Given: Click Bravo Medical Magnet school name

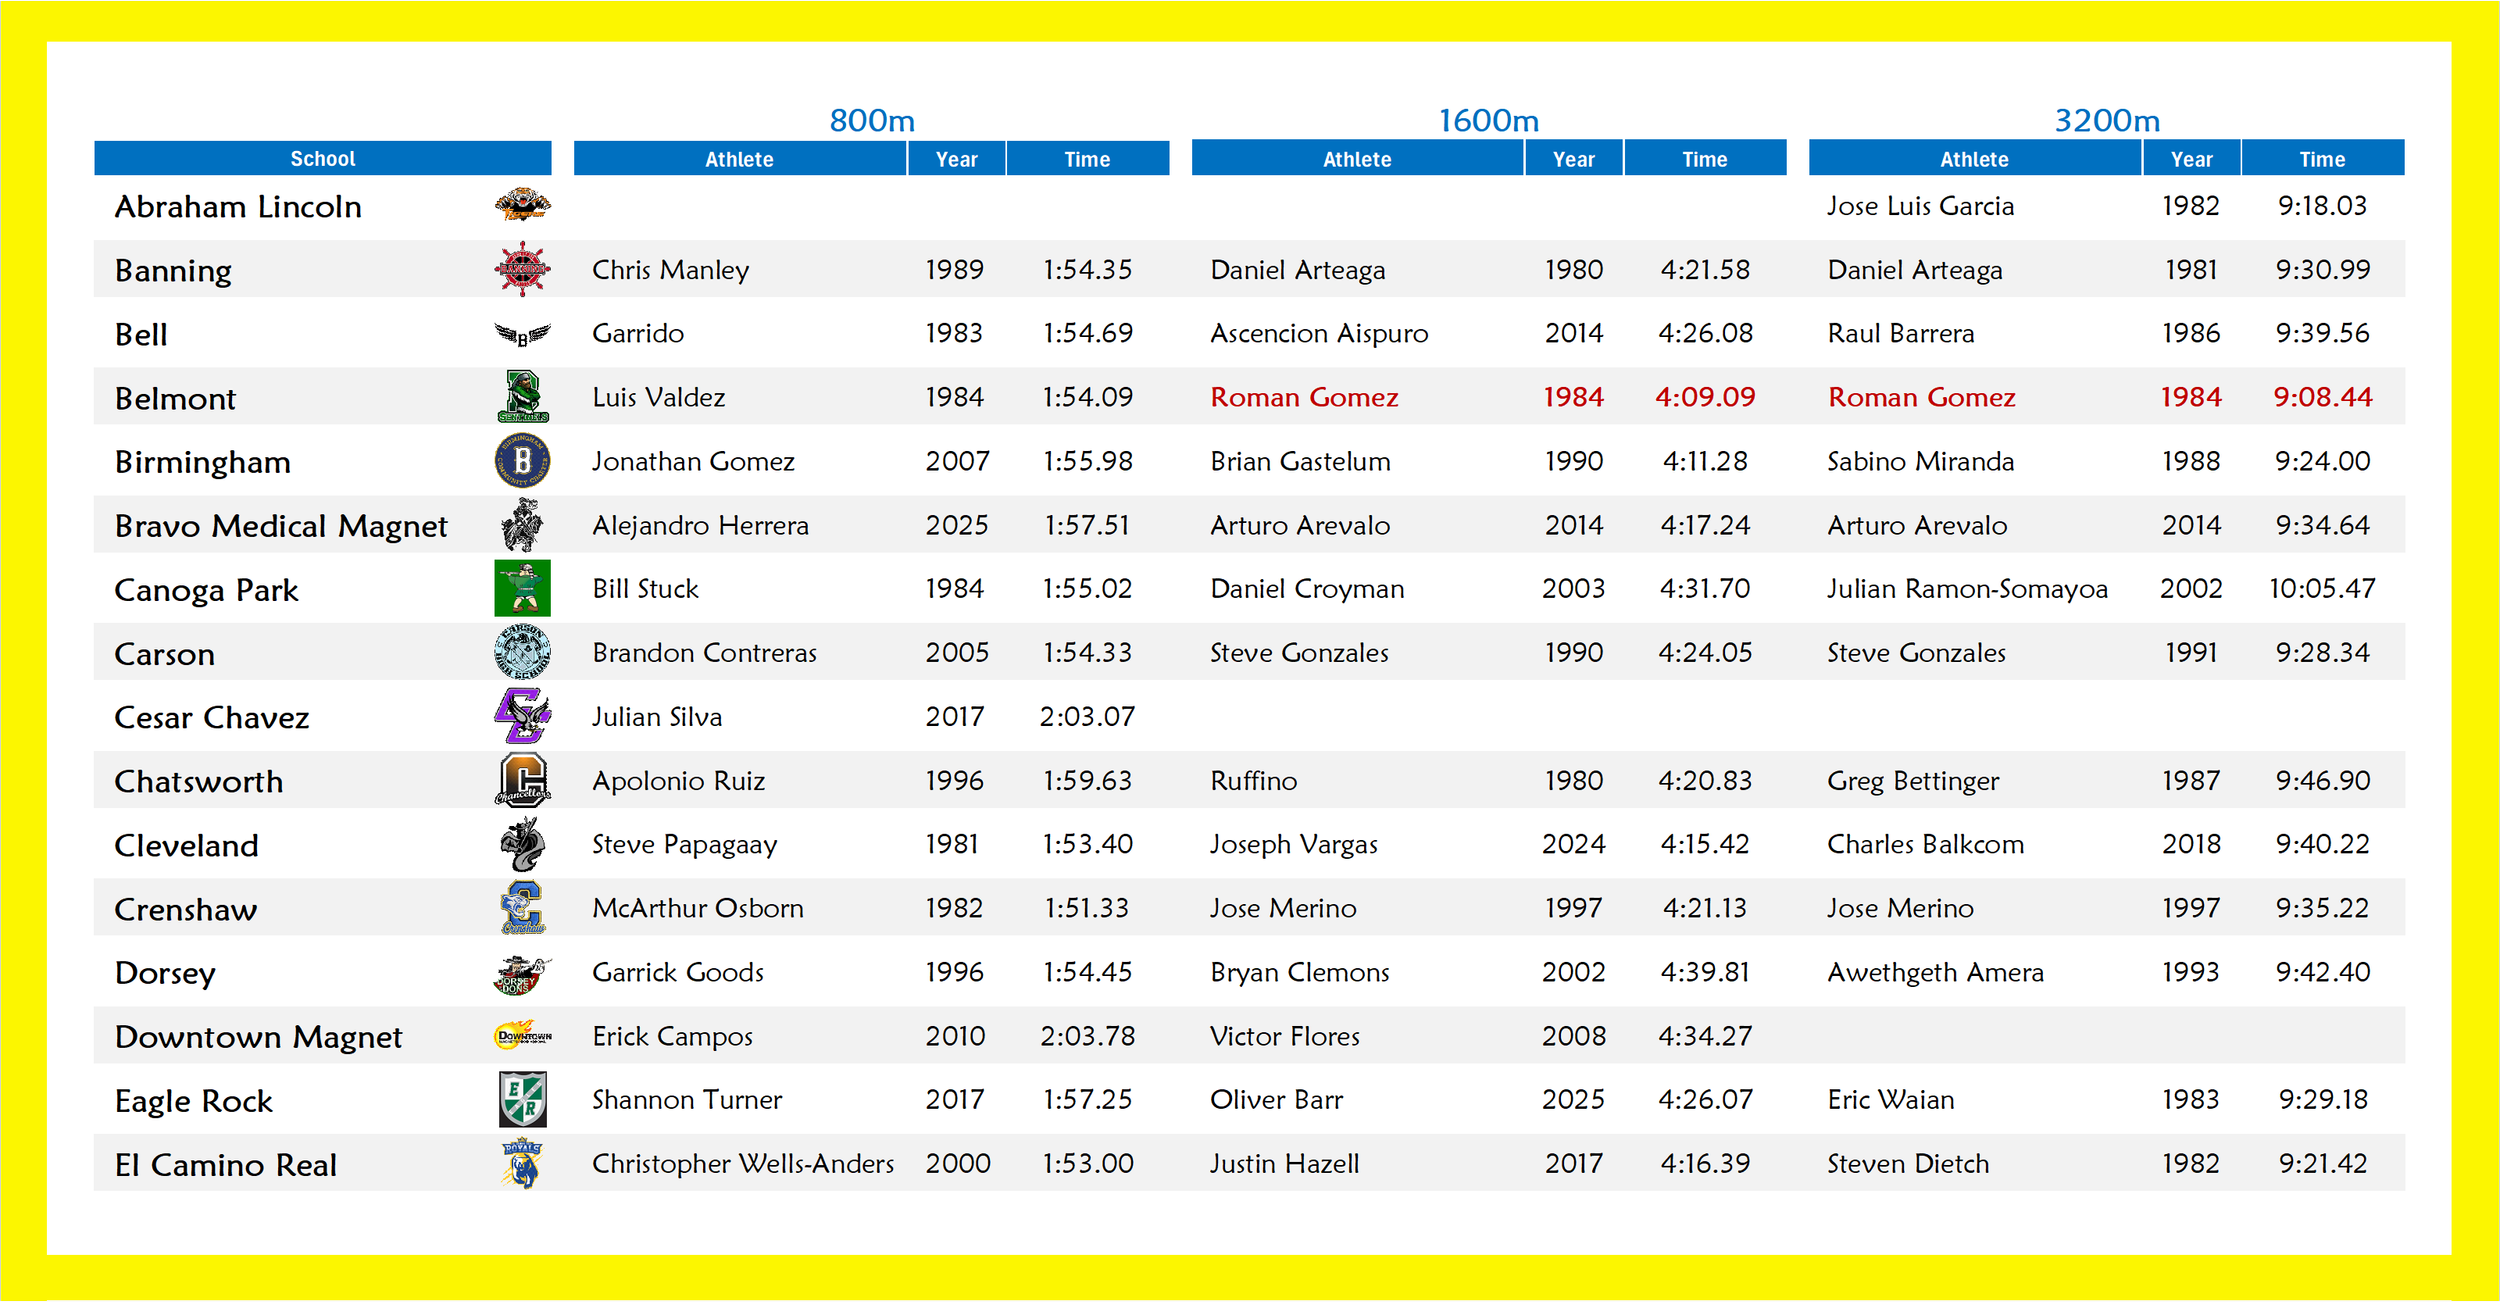Looking at the screenshot, I should (281, 526).
